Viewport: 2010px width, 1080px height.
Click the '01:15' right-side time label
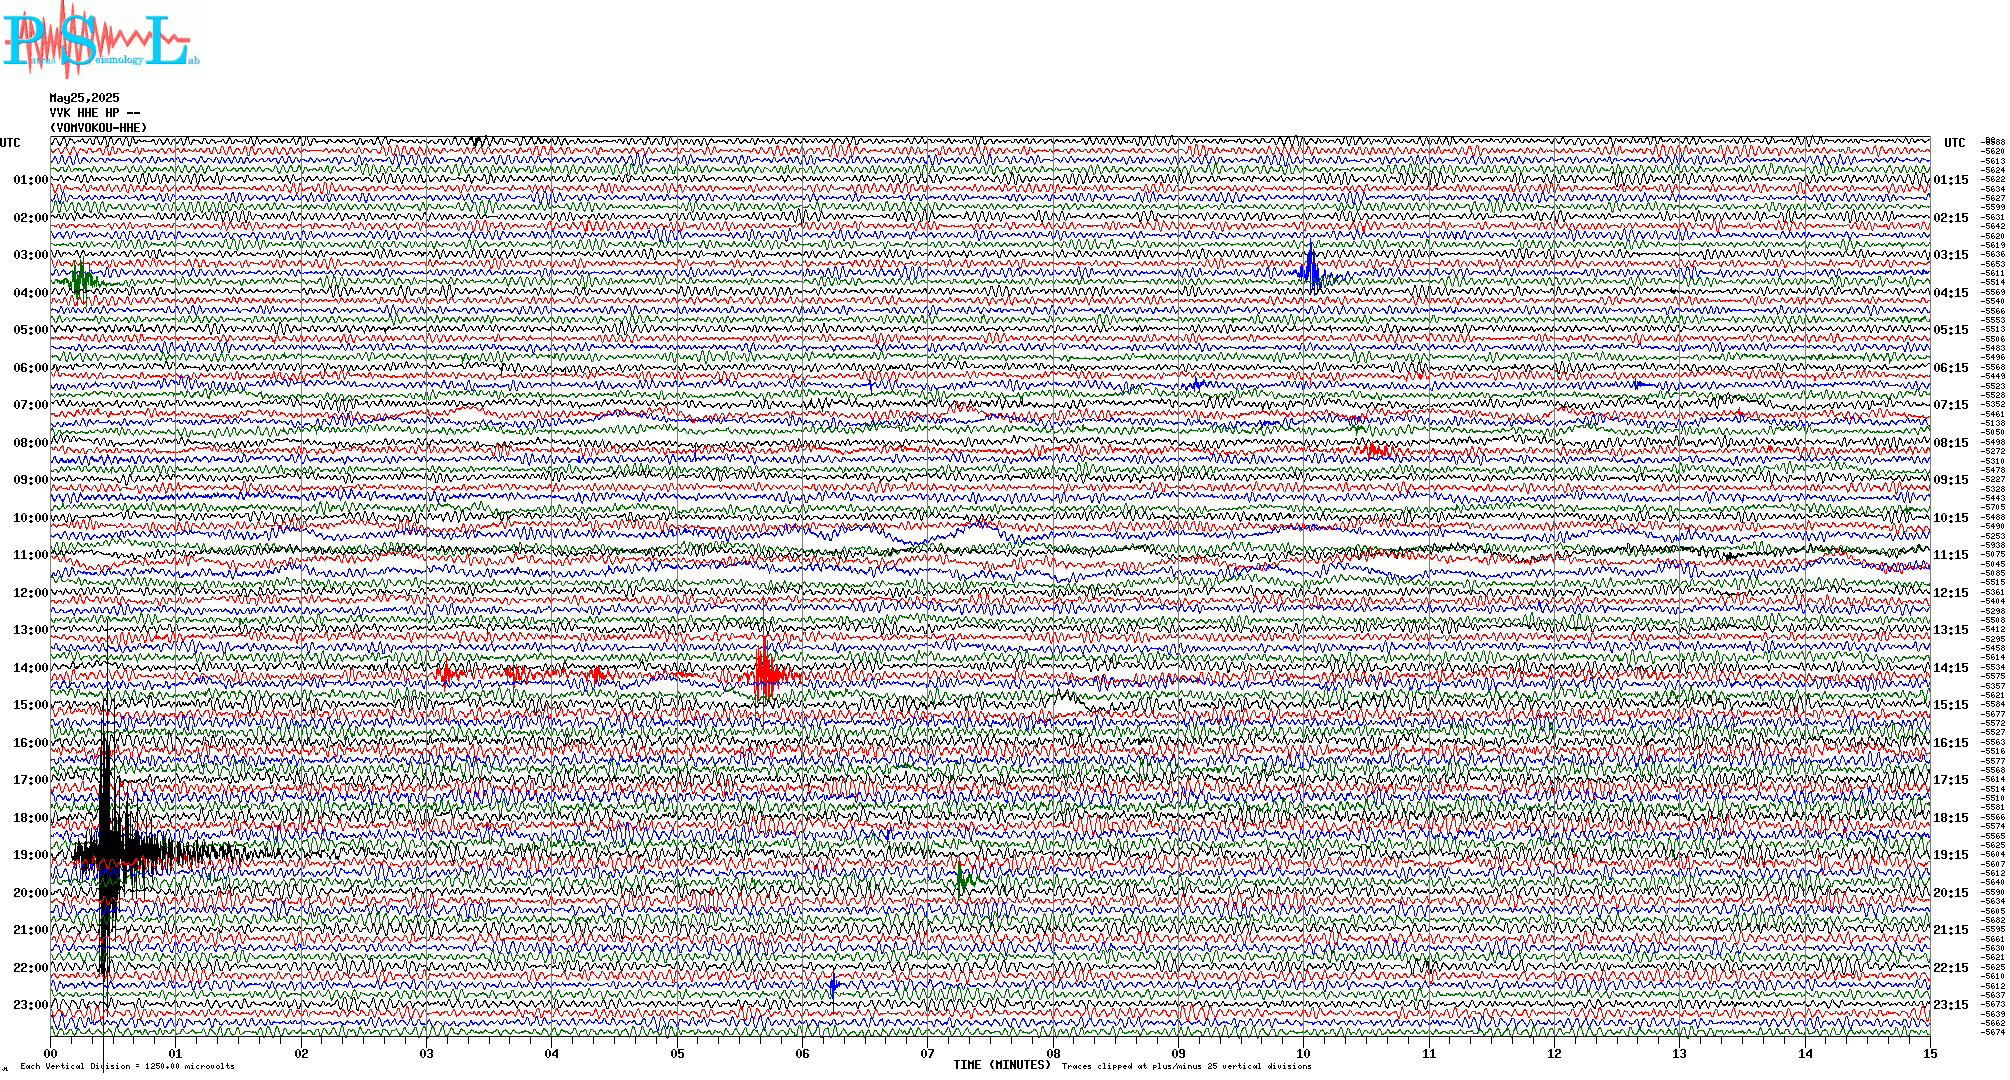[x=1951, y=180]
